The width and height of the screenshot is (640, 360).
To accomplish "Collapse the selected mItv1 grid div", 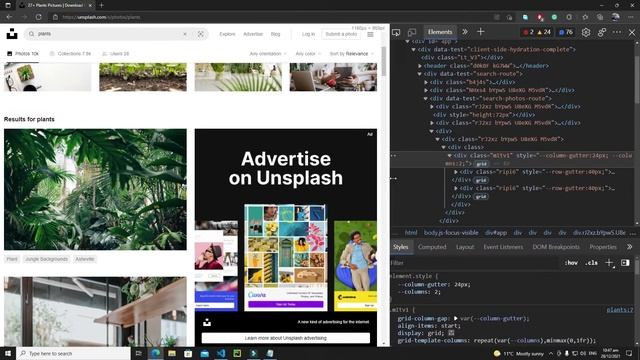I will [449, 156].
